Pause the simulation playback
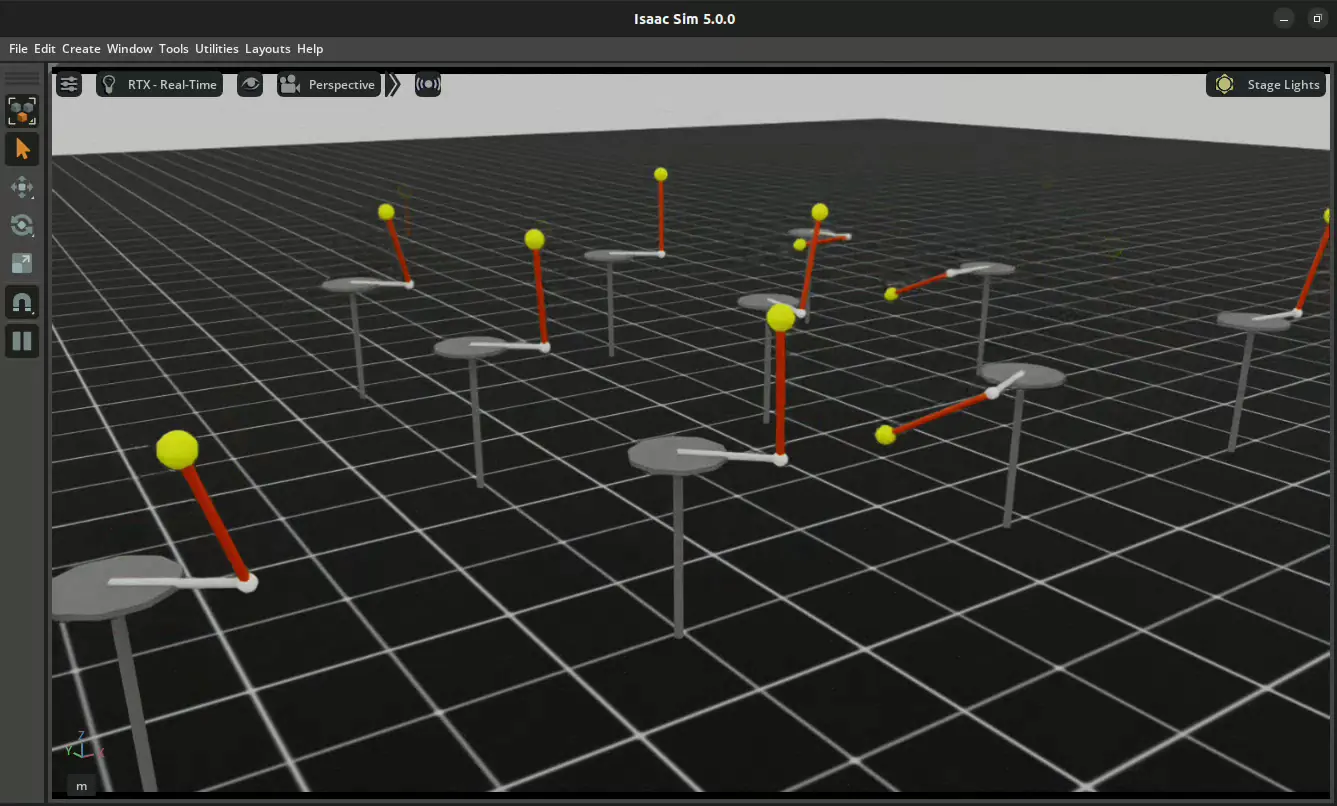1337x806 pixels. pos(22,341)
